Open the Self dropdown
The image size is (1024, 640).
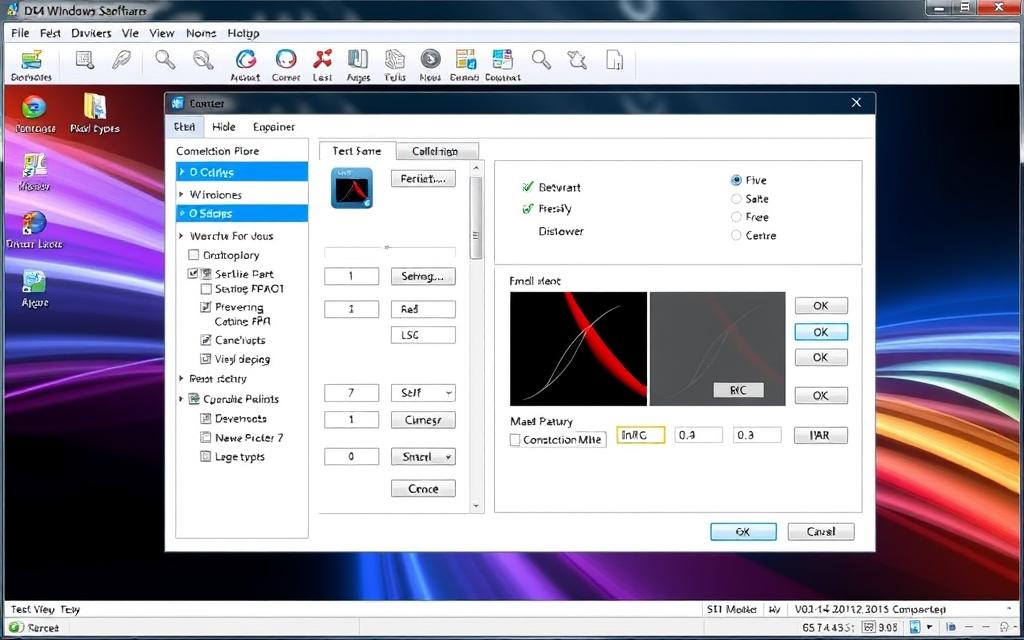423,393
